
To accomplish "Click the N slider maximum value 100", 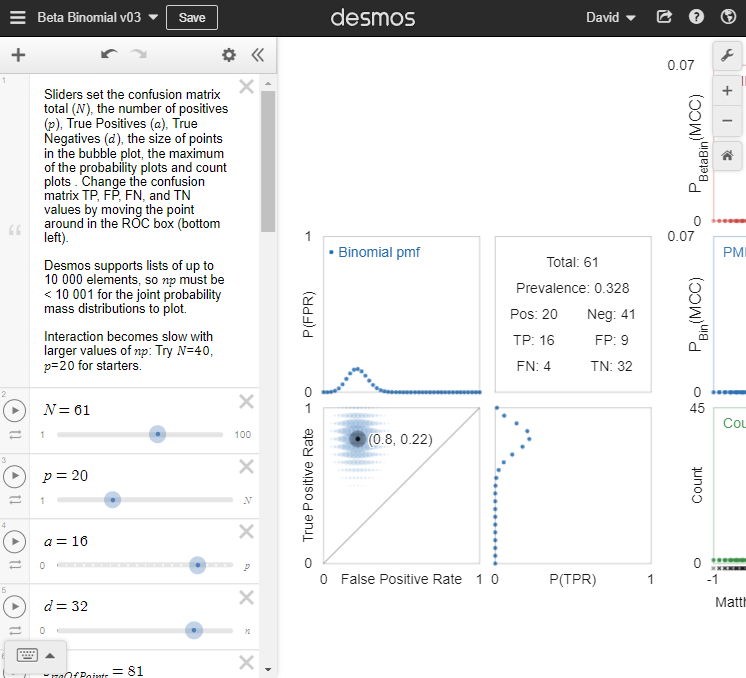I will [243, 434].
